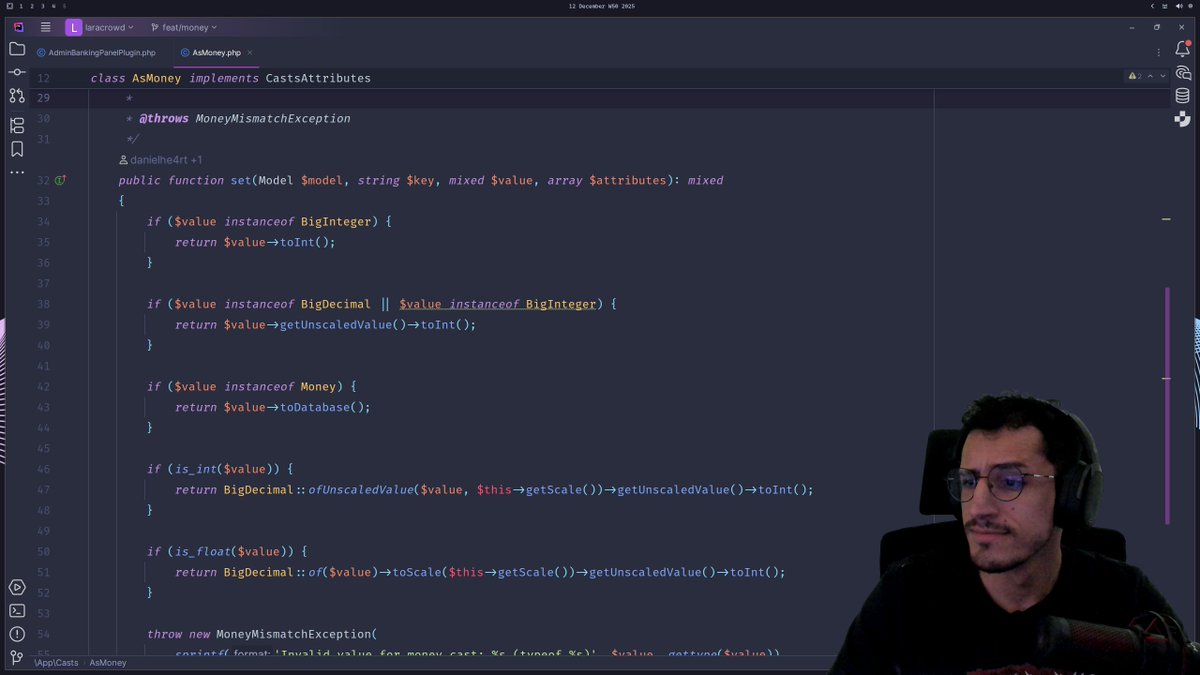Go to previous highlighted problem arrow

point(1150,76)
